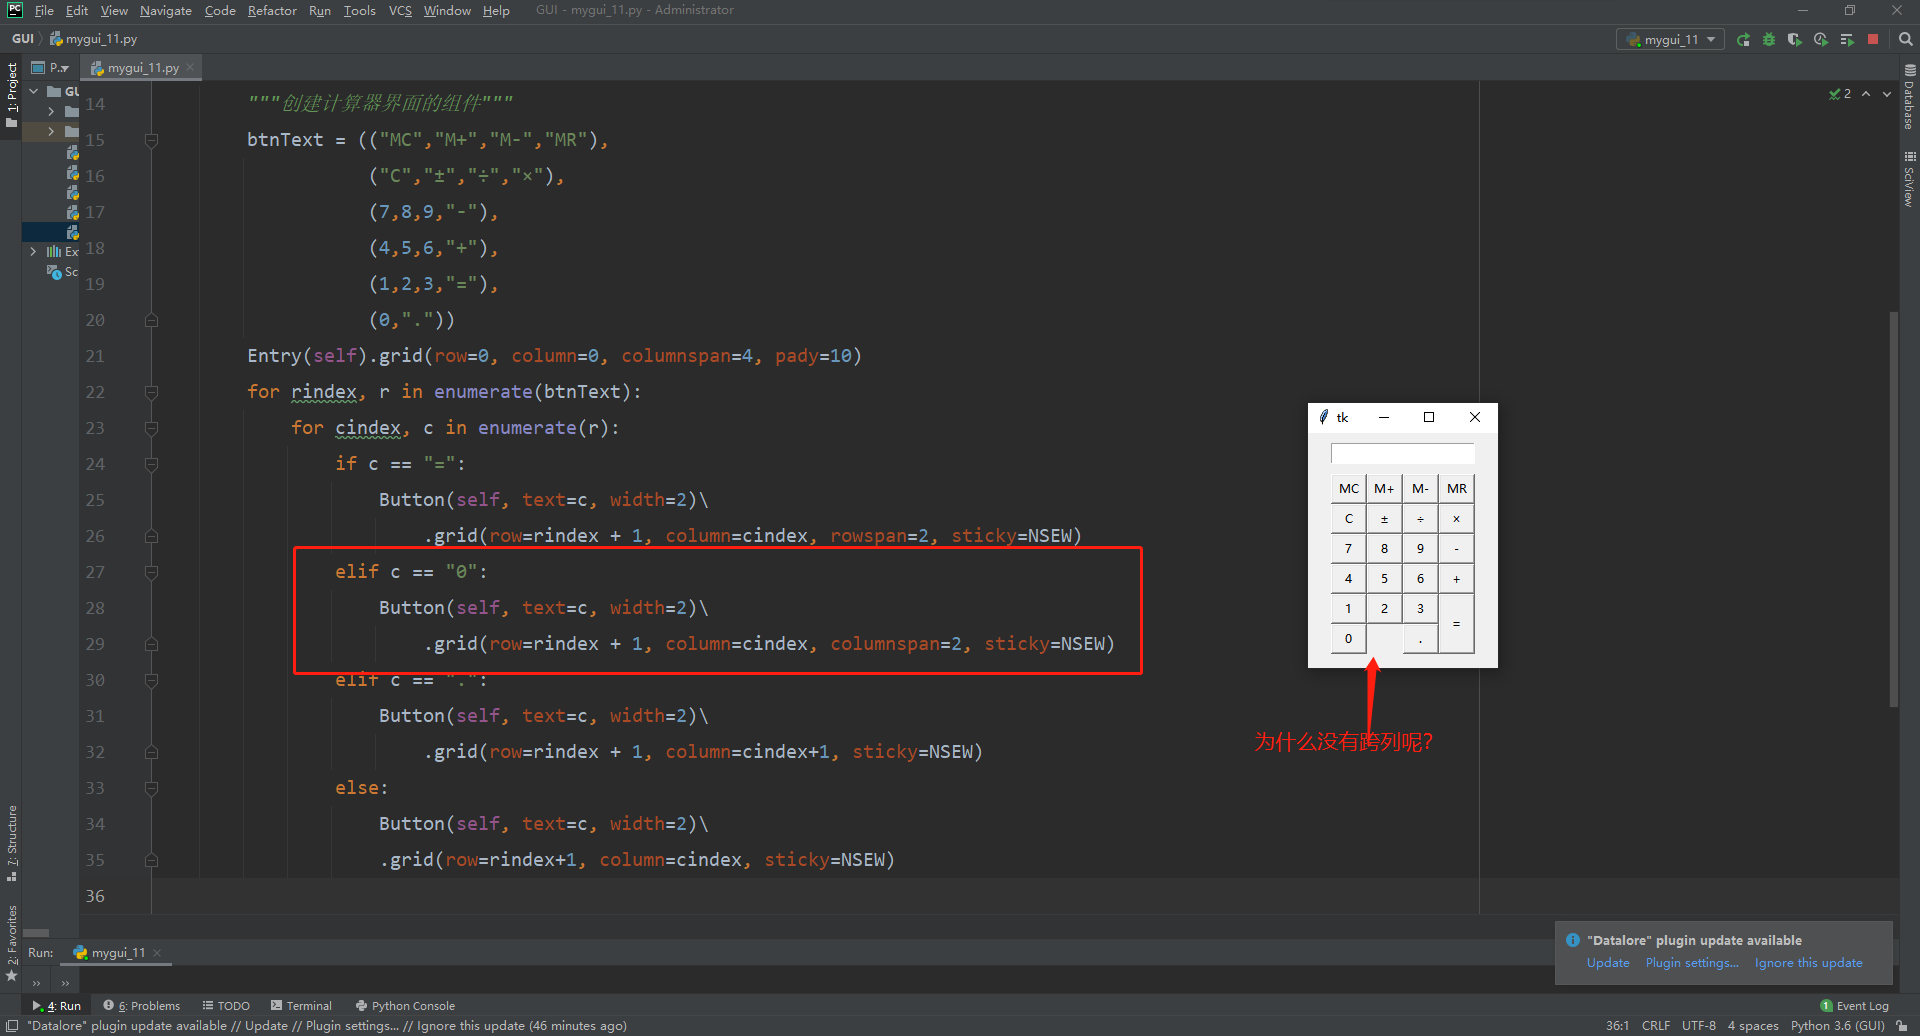
Task: Start debugging with the green bug icon
Action: [1769, 39]
